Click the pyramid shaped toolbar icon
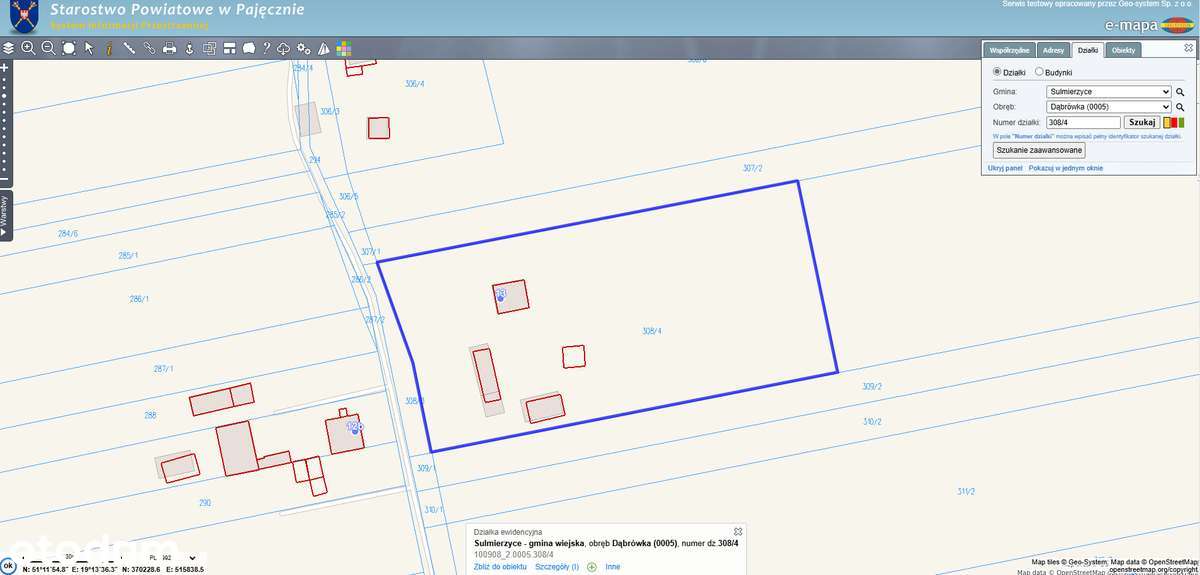Screen dimensions: 1200x575 [x=324, y=48]
